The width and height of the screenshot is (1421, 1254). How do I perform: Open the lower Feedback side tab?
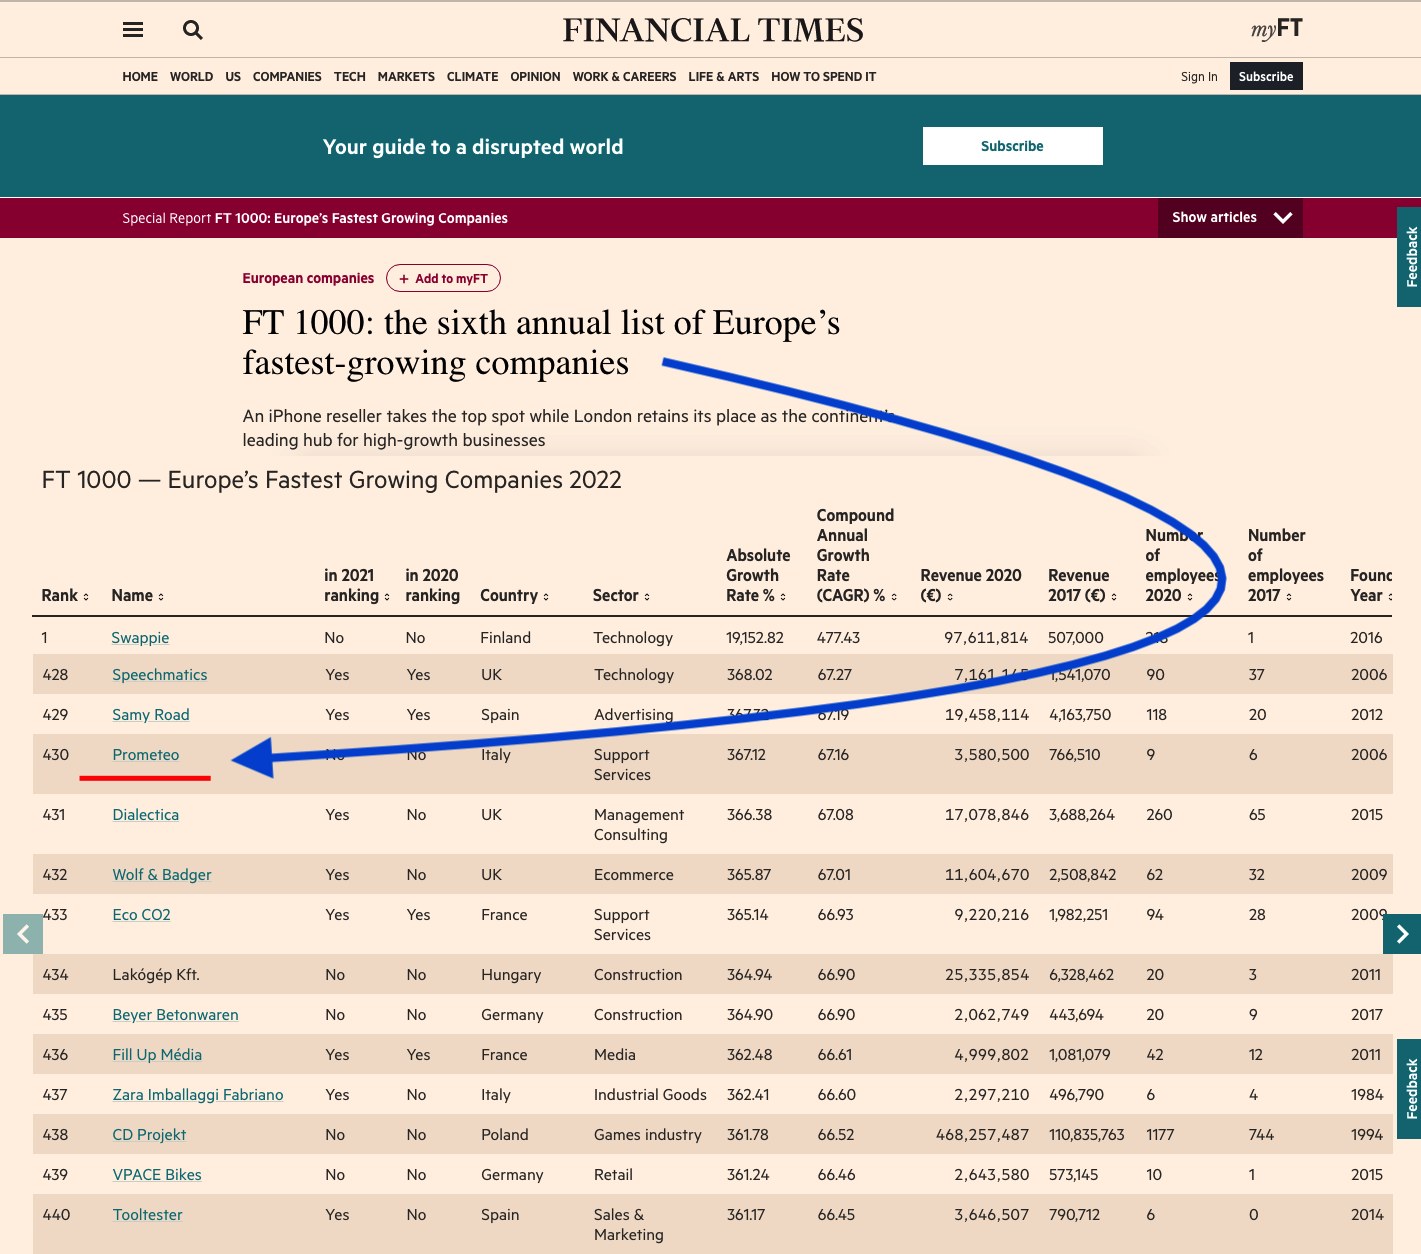(1410, 1089)
